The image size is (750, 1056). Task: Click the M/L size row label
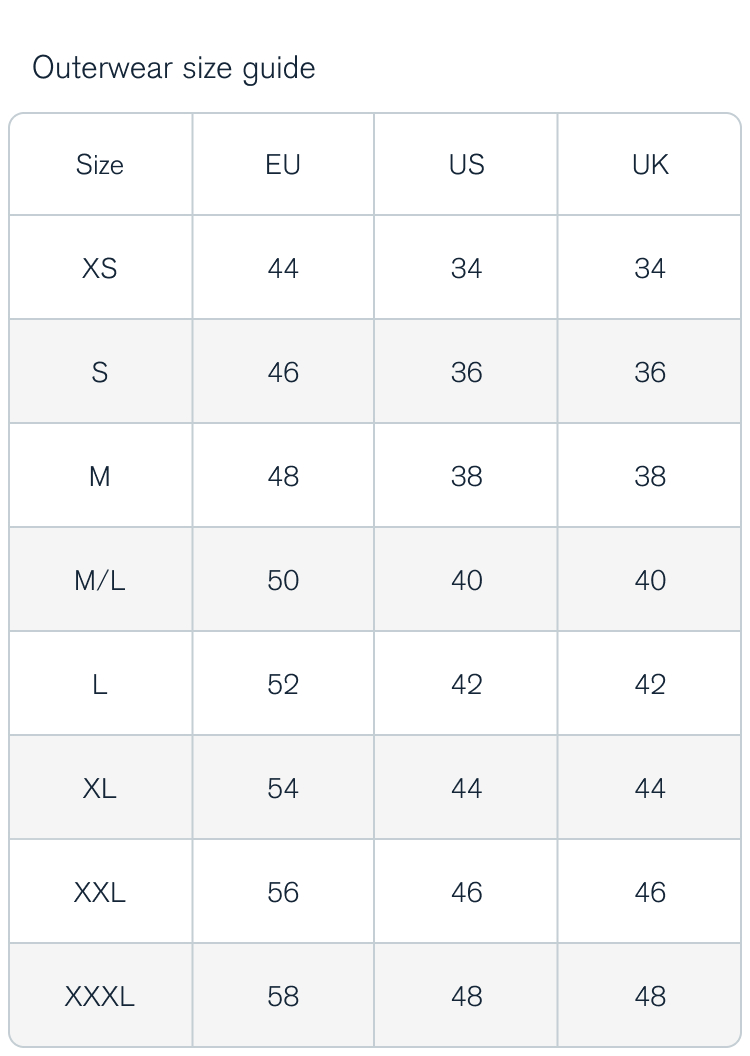click(x=100, y=581)
